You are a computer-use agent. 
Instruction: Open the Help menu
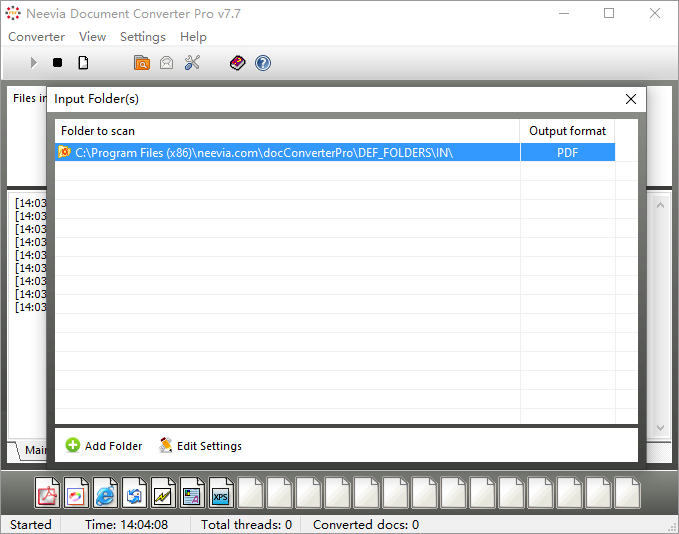[x=193, y=37]
